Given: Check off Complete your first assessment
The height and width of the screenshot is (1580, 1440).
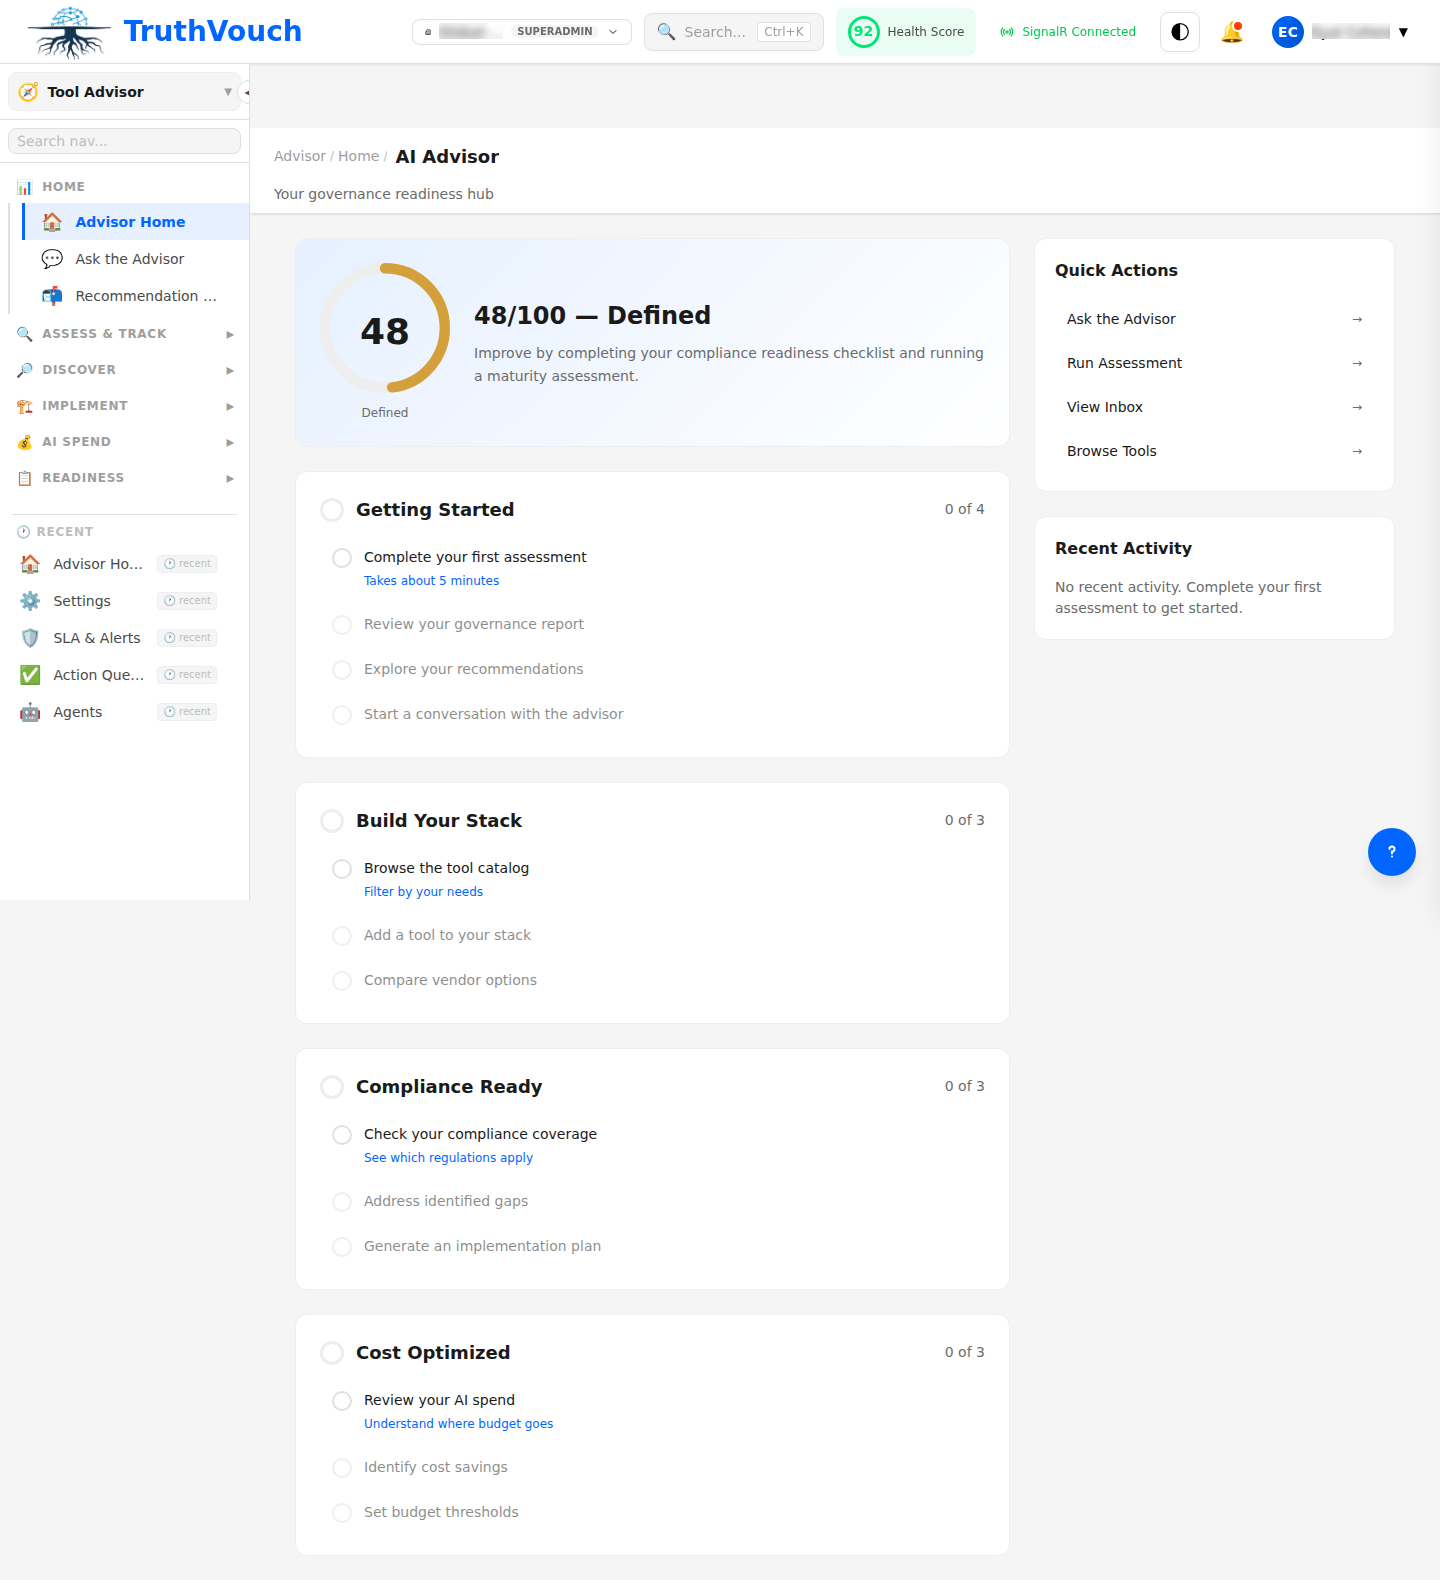Looking at the screenshot, I should [x=342, y=557].
